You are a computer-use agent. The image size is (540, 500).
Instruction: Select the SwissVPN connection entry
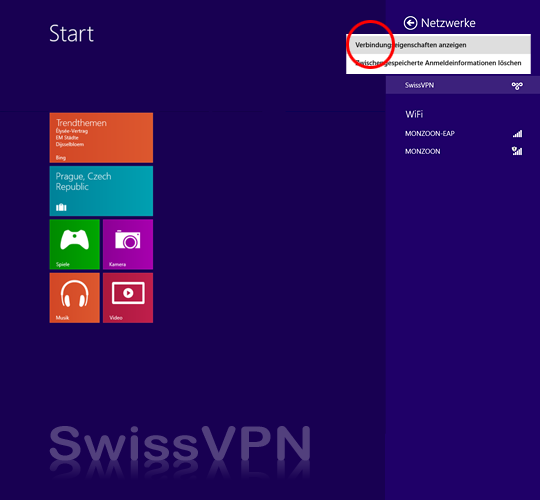(463, 85)
